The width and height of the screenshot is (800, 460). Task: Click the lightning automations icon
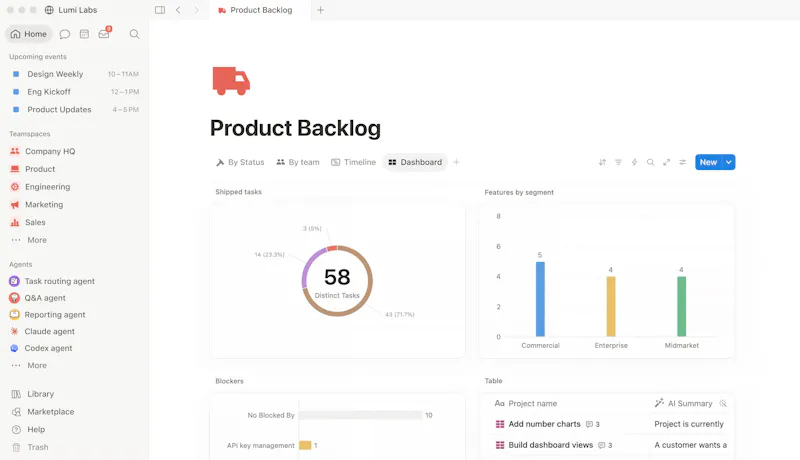point(634,162)
